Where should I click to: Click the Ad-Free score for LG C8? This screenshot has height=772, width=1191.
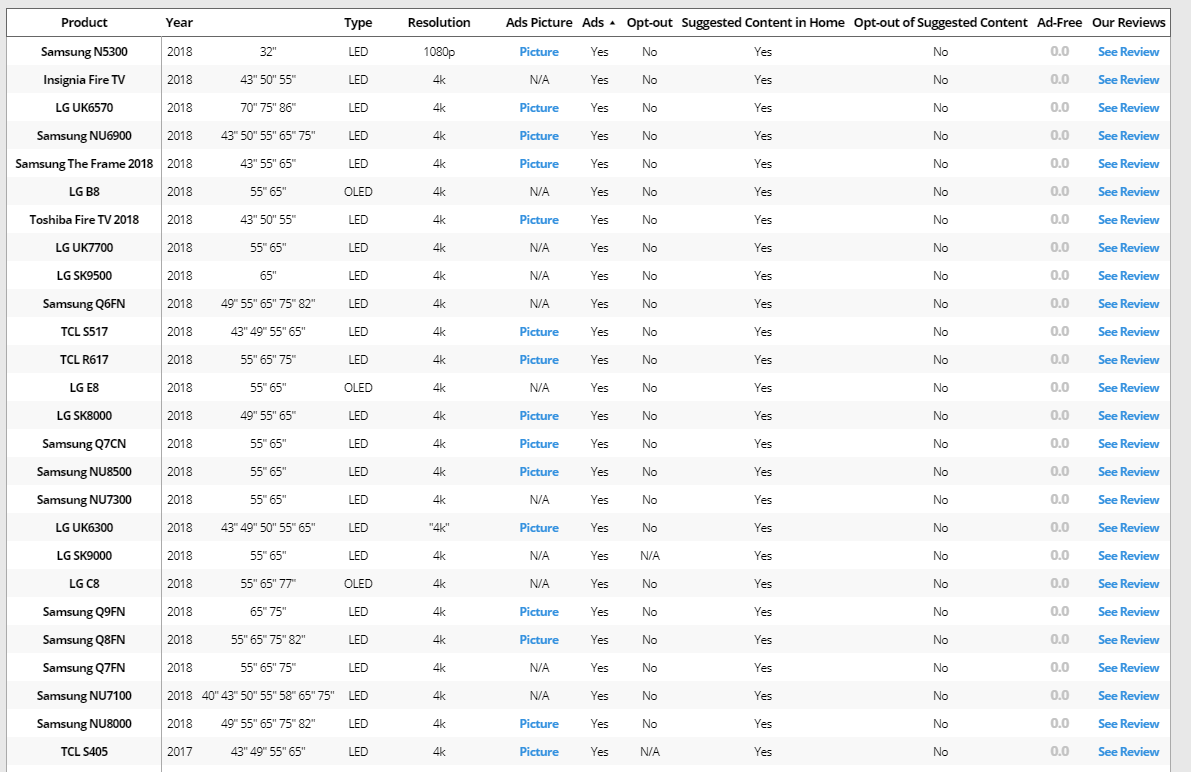(x=1059, y=584)
